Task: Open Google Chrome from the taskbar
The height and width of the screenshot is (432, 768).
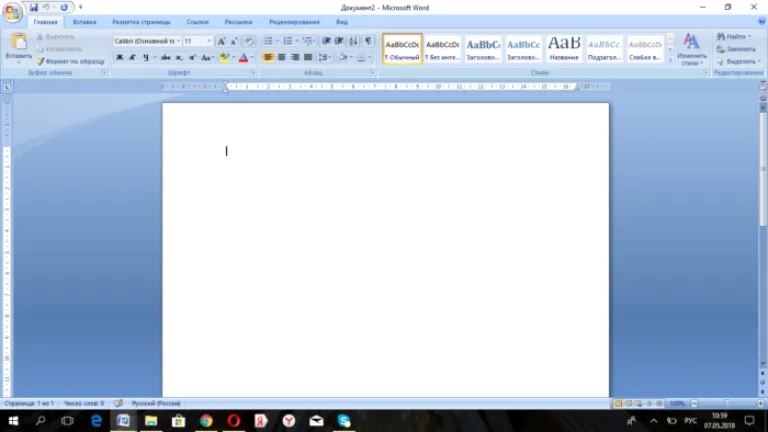Action: (x=206, y=421)
